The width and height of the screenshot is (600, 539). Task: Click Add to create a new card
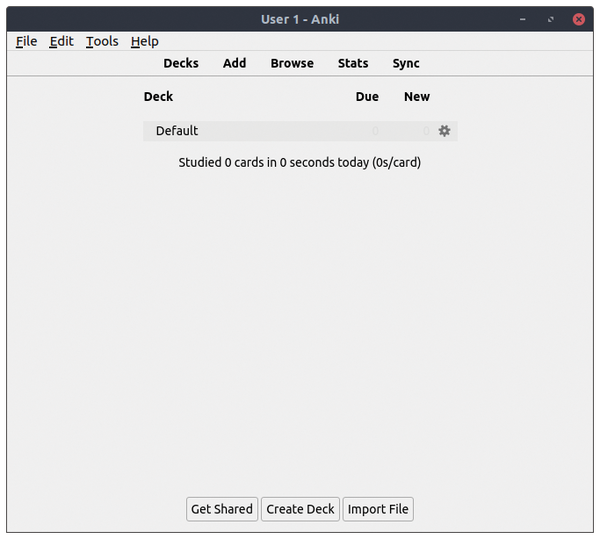pyautogui.click(x=235, y=63)
